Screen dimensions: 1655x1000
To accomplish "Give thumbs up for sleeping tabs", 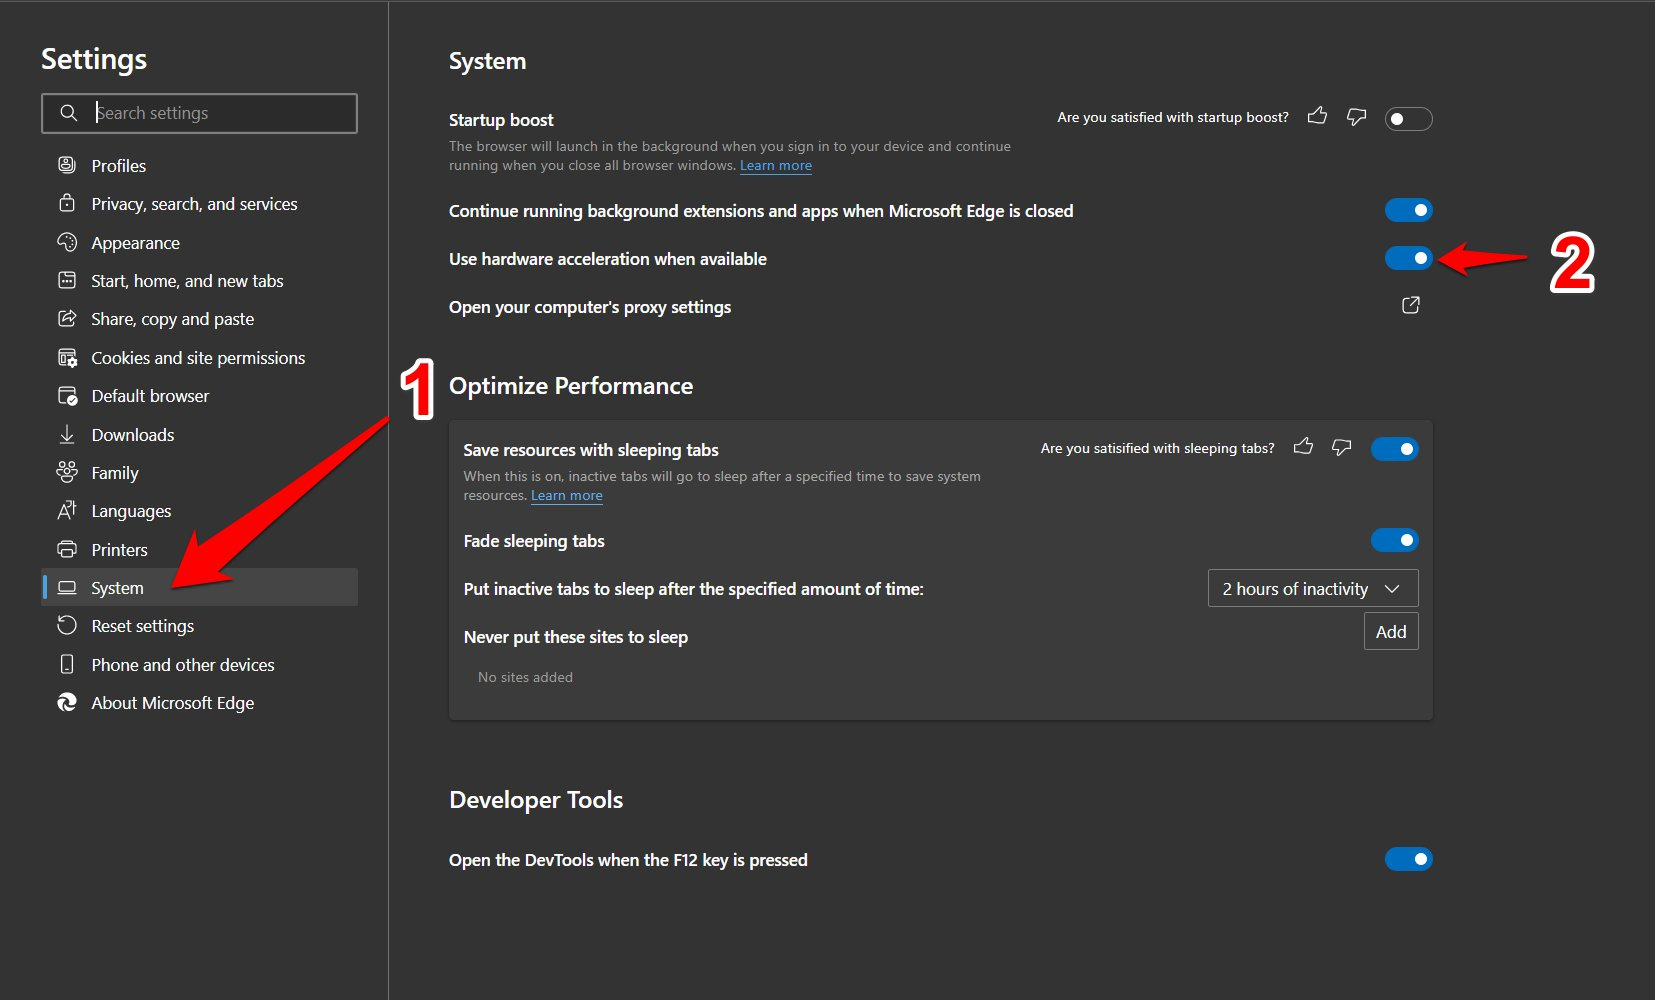I will pyautogui.click(x=1303, y=447).
